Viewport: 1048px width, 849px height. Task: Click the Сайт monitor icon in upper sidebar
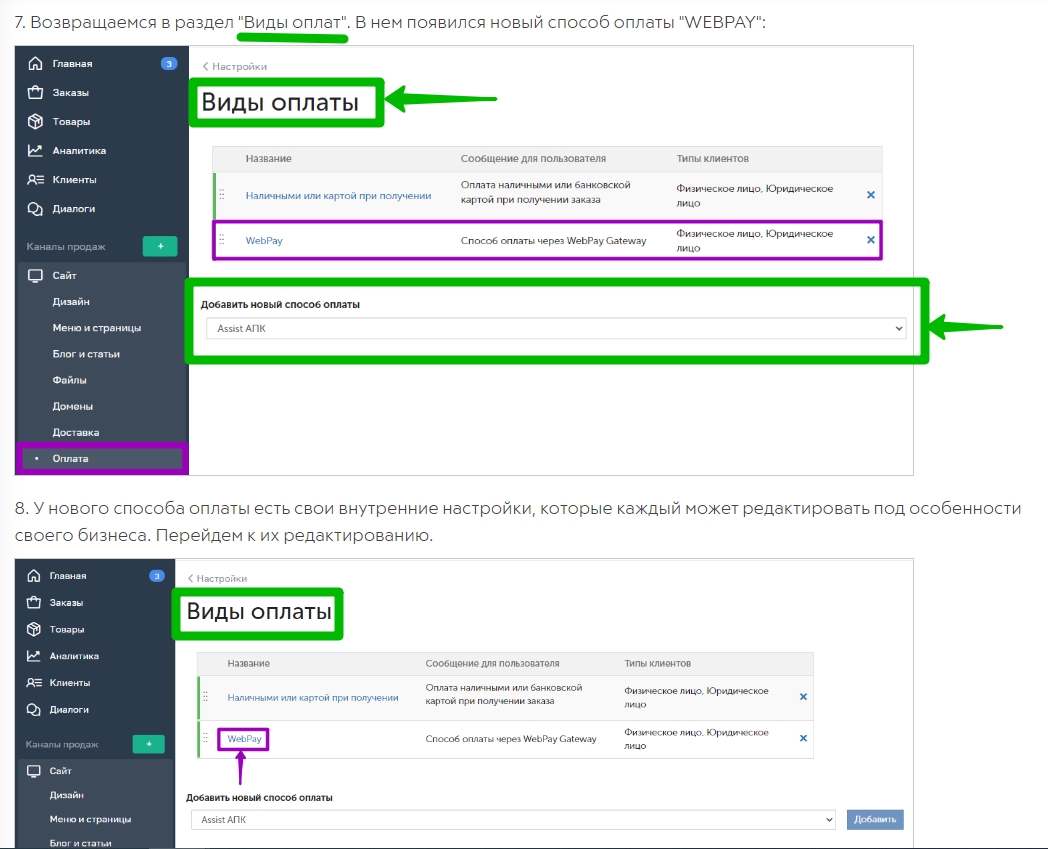pyautogui.click(x=35, y=275)
